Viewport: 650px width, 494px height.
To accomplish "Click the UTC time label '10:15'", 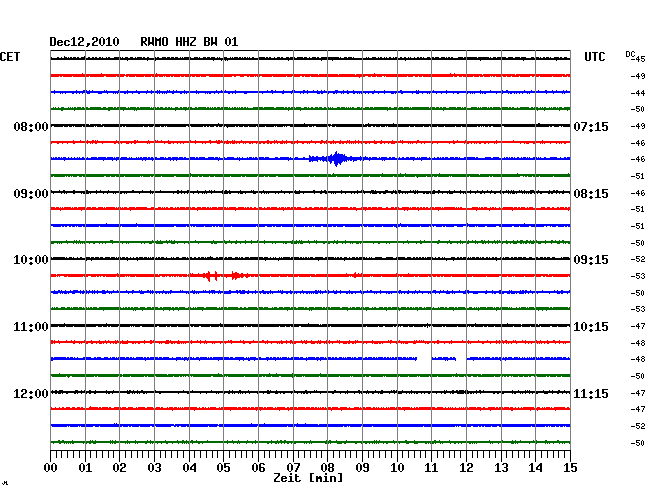I will [591, 327].
